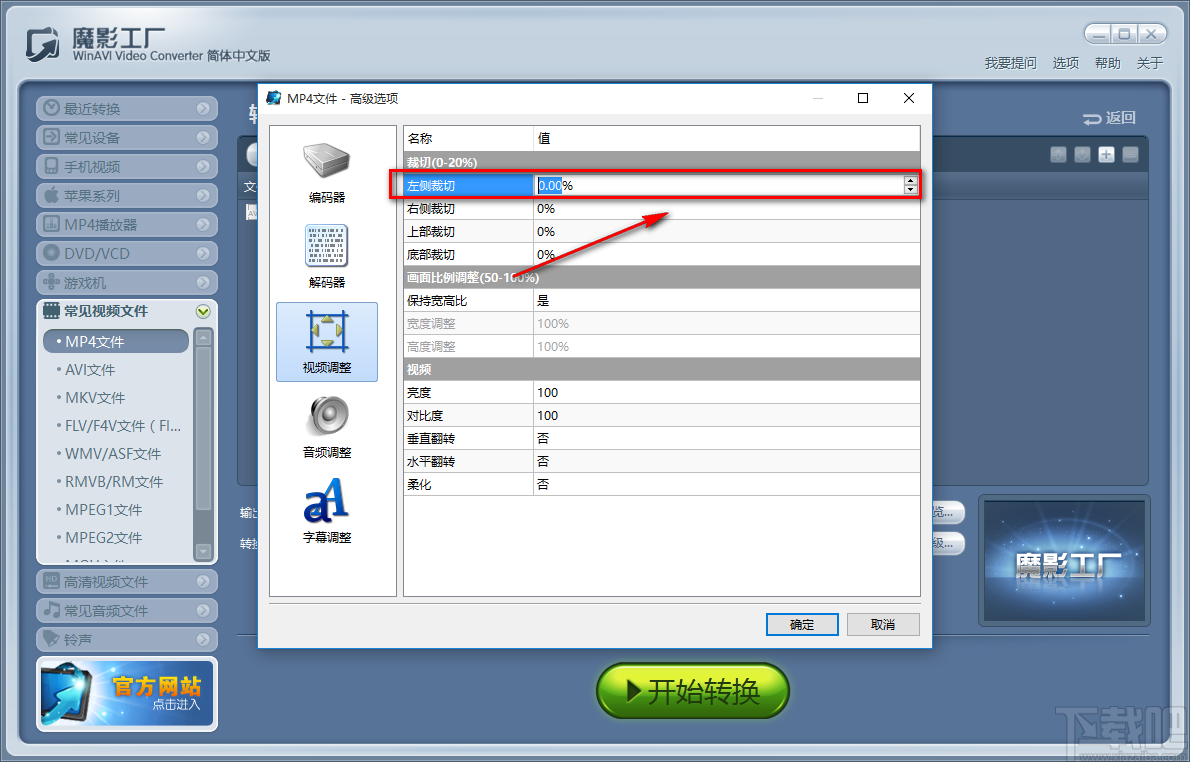
Task: Expand the 最近转换 category
Action: click(127, 109)
